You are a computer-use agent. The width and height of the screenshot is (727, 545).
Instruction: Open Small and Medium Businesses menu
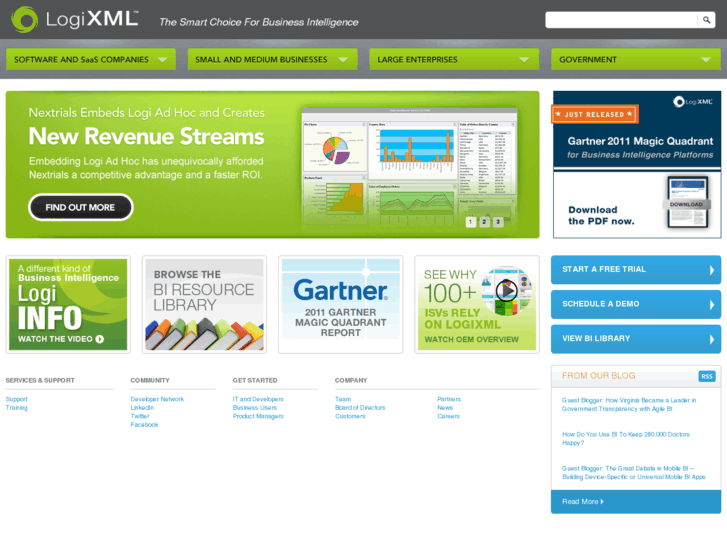tap(273, 59)
